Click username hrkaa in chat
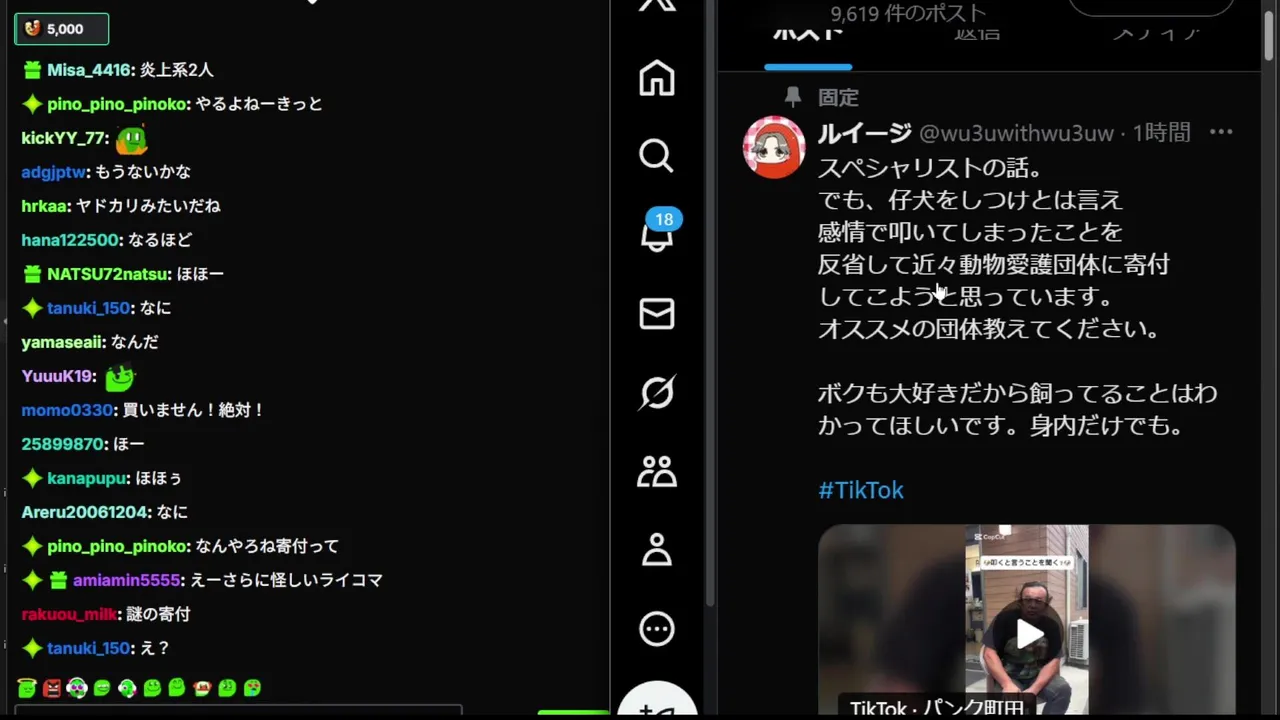 44,206
